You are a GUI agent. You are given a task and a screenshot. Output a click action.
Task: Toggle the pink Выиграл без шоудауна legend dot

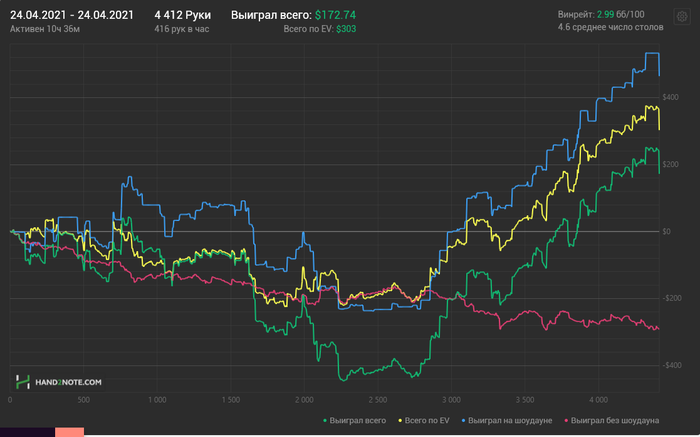click(566, 420)
